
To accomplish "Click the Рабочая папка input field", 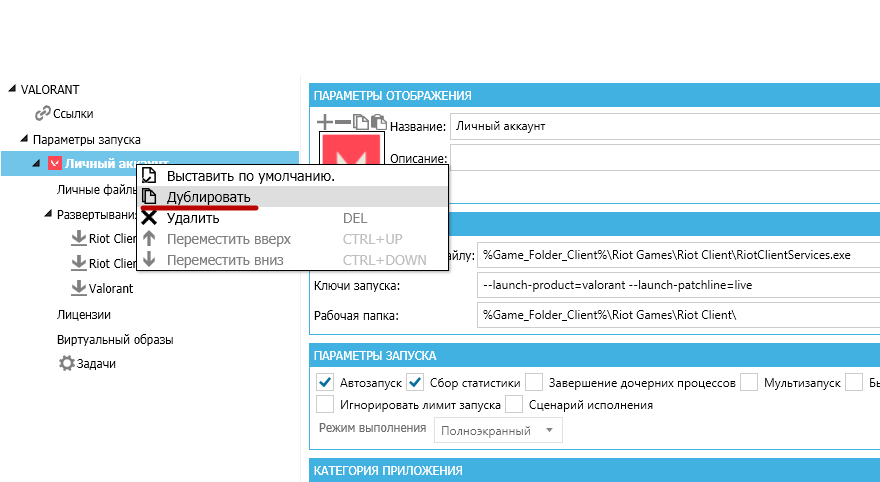I will (679, 315).
